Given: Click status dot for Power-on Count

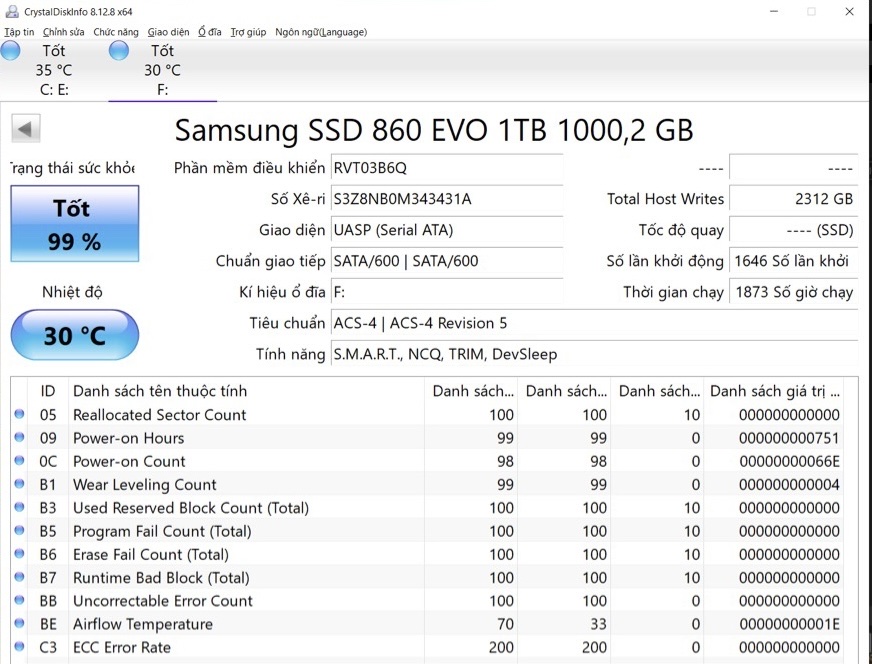Looking at the screenshot, I should pyautogui.click(x=19, y=460).
